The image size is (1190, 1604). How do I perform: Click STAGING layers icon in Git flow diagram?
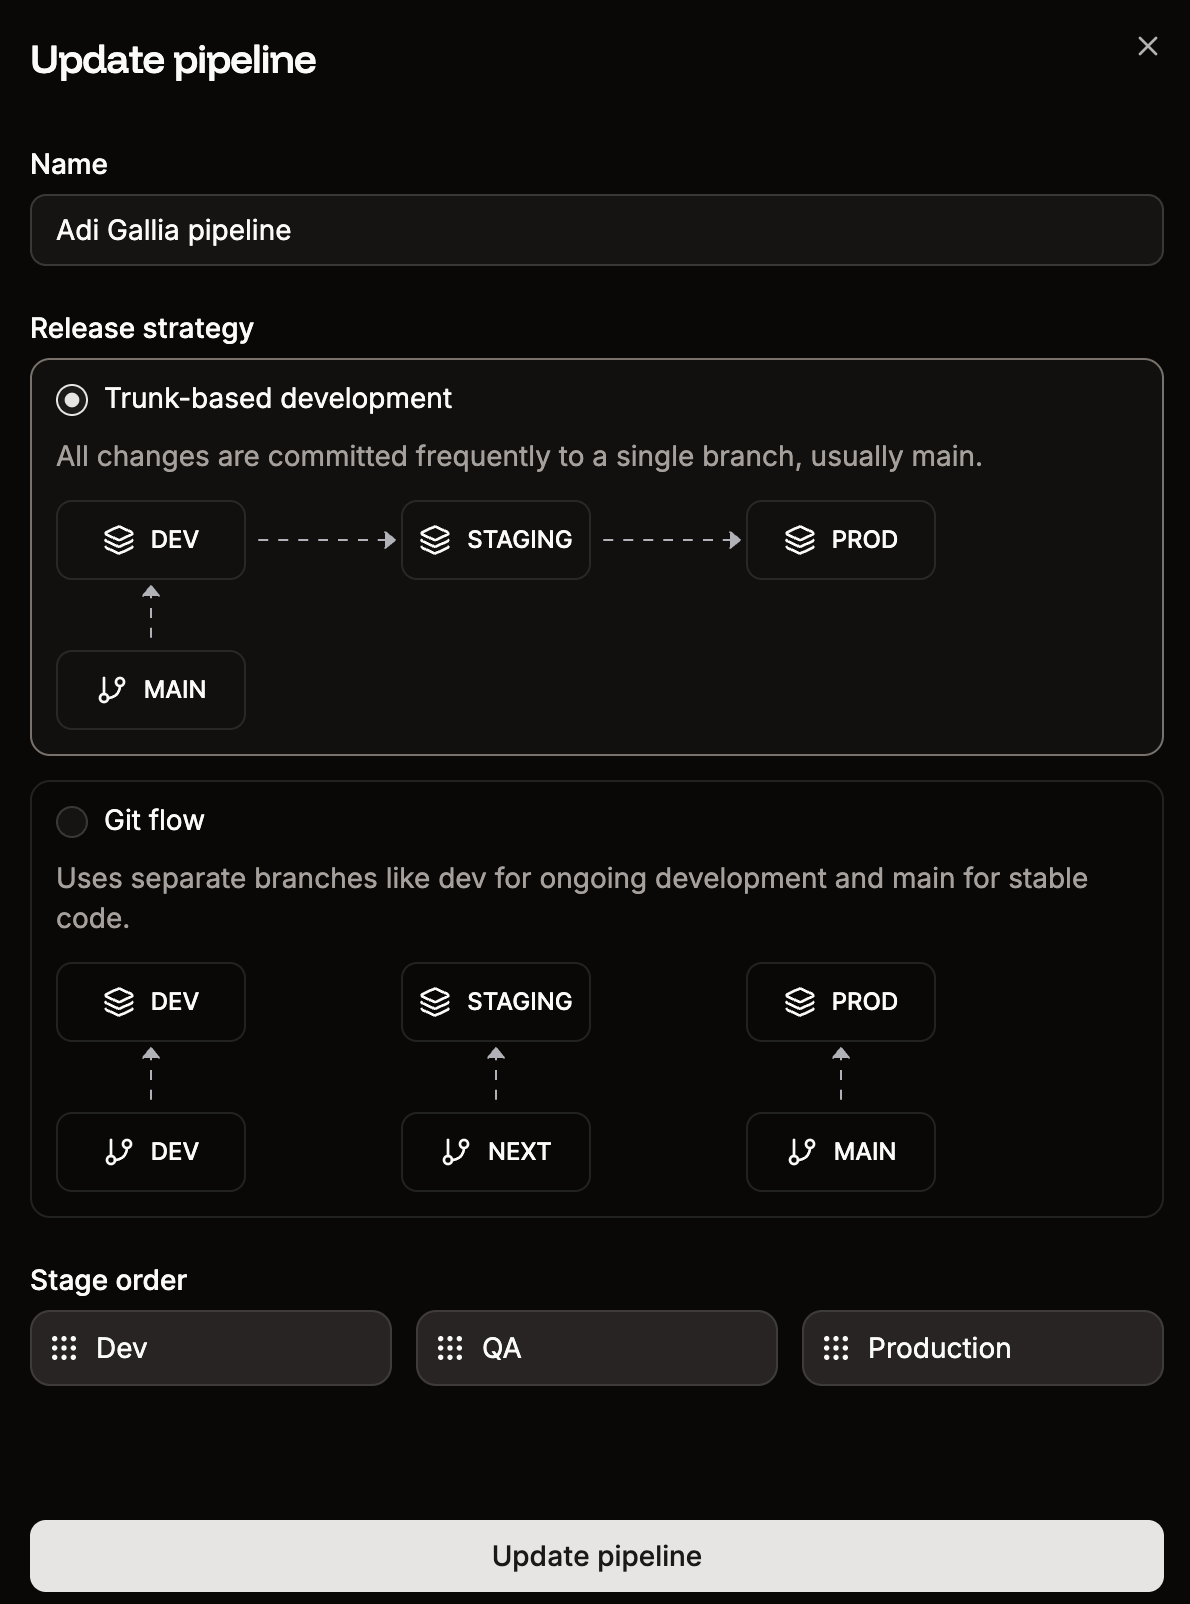point(435,1002)
